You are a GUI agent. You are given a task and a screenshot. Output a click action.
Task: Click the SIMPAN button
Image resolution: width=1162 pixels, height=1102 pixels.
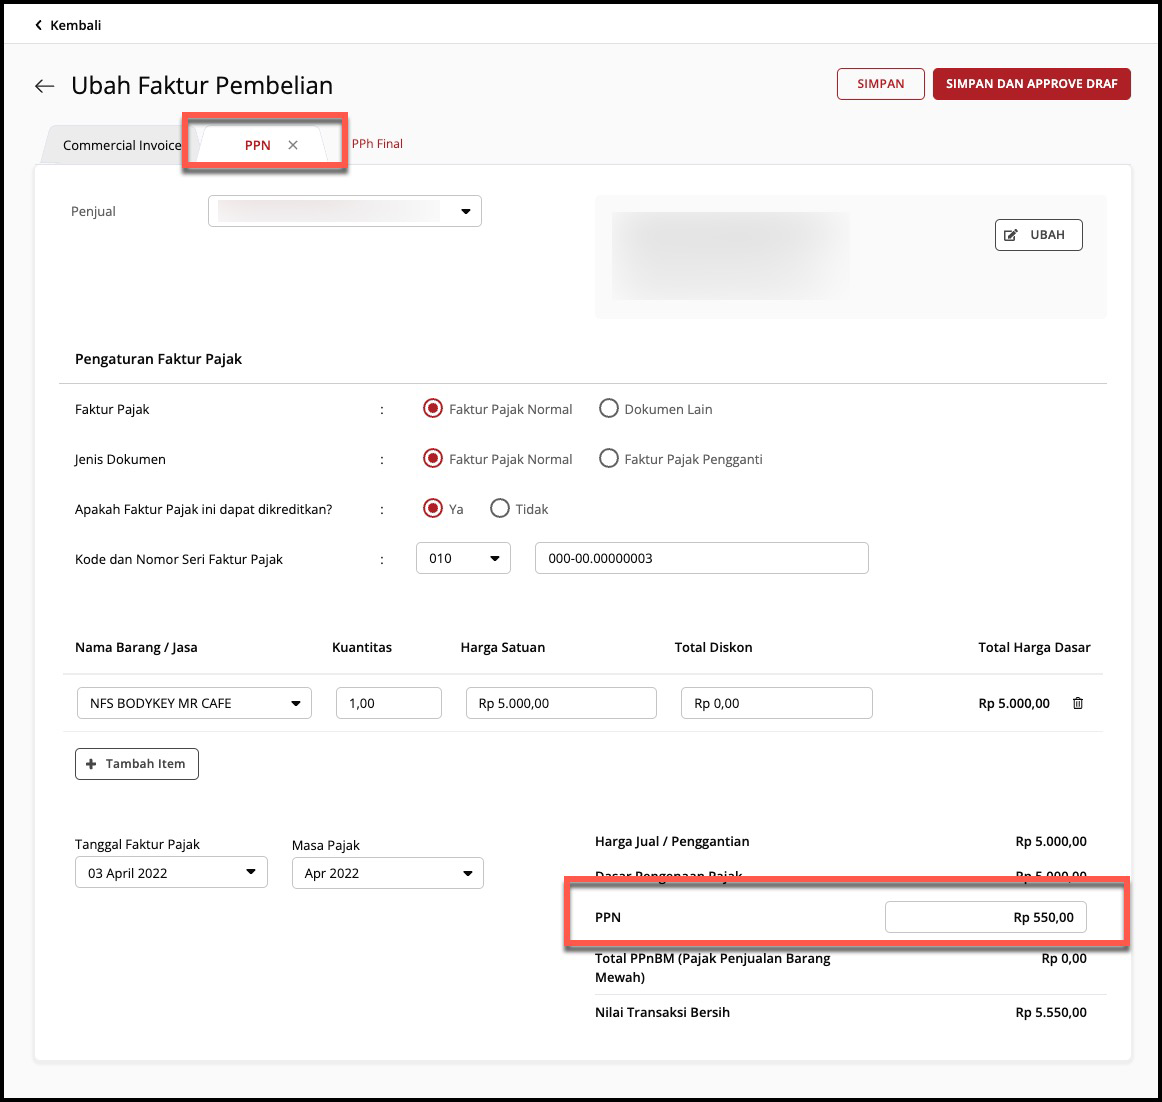click(880, 84)
